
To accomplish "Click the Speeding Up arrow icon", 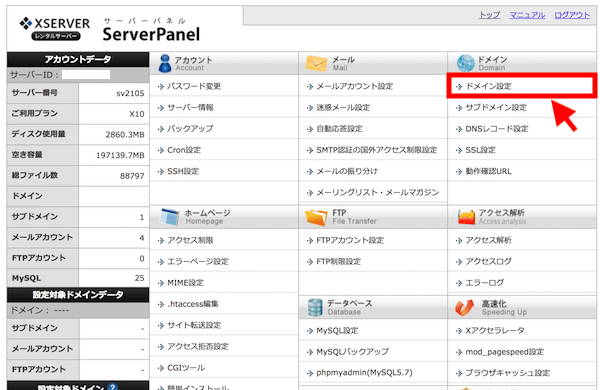I will point(465,307).
